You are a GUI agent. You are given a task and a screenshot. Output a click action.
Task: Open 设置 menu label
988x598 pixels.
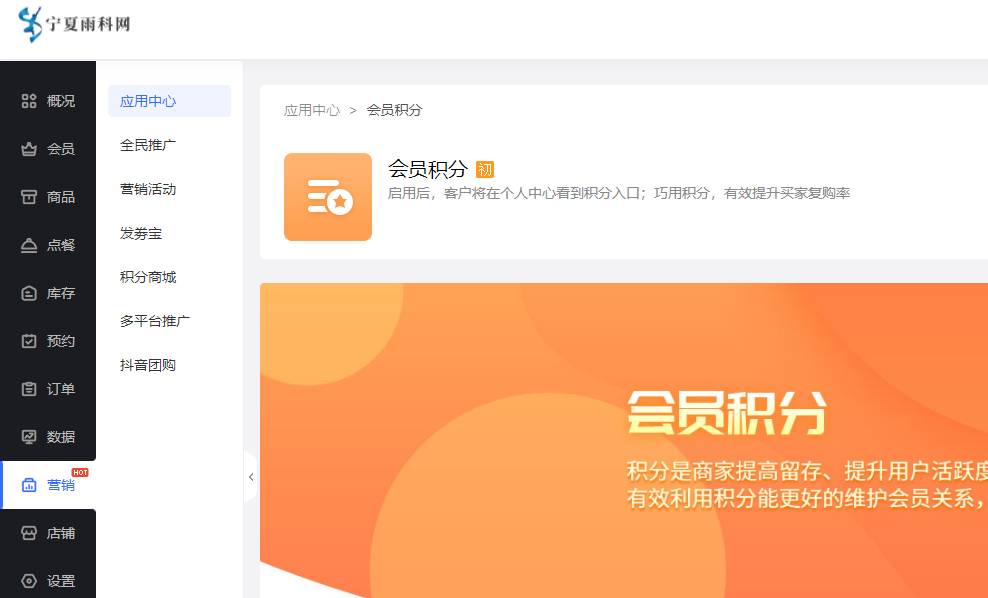point(60,581)
